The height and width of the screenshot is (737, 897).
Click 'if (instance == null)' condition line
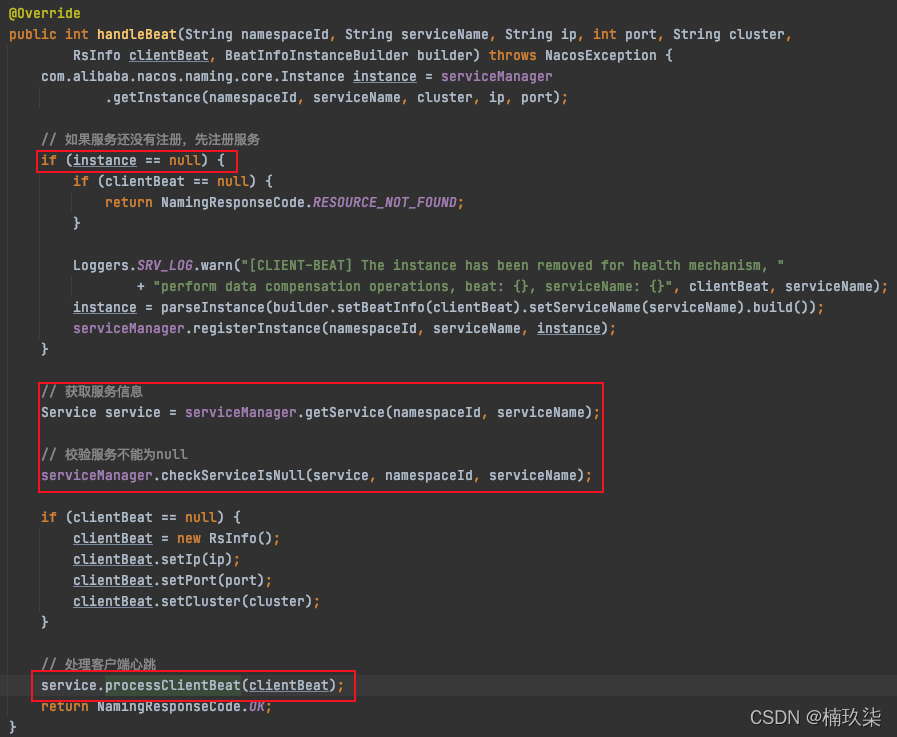132,160
